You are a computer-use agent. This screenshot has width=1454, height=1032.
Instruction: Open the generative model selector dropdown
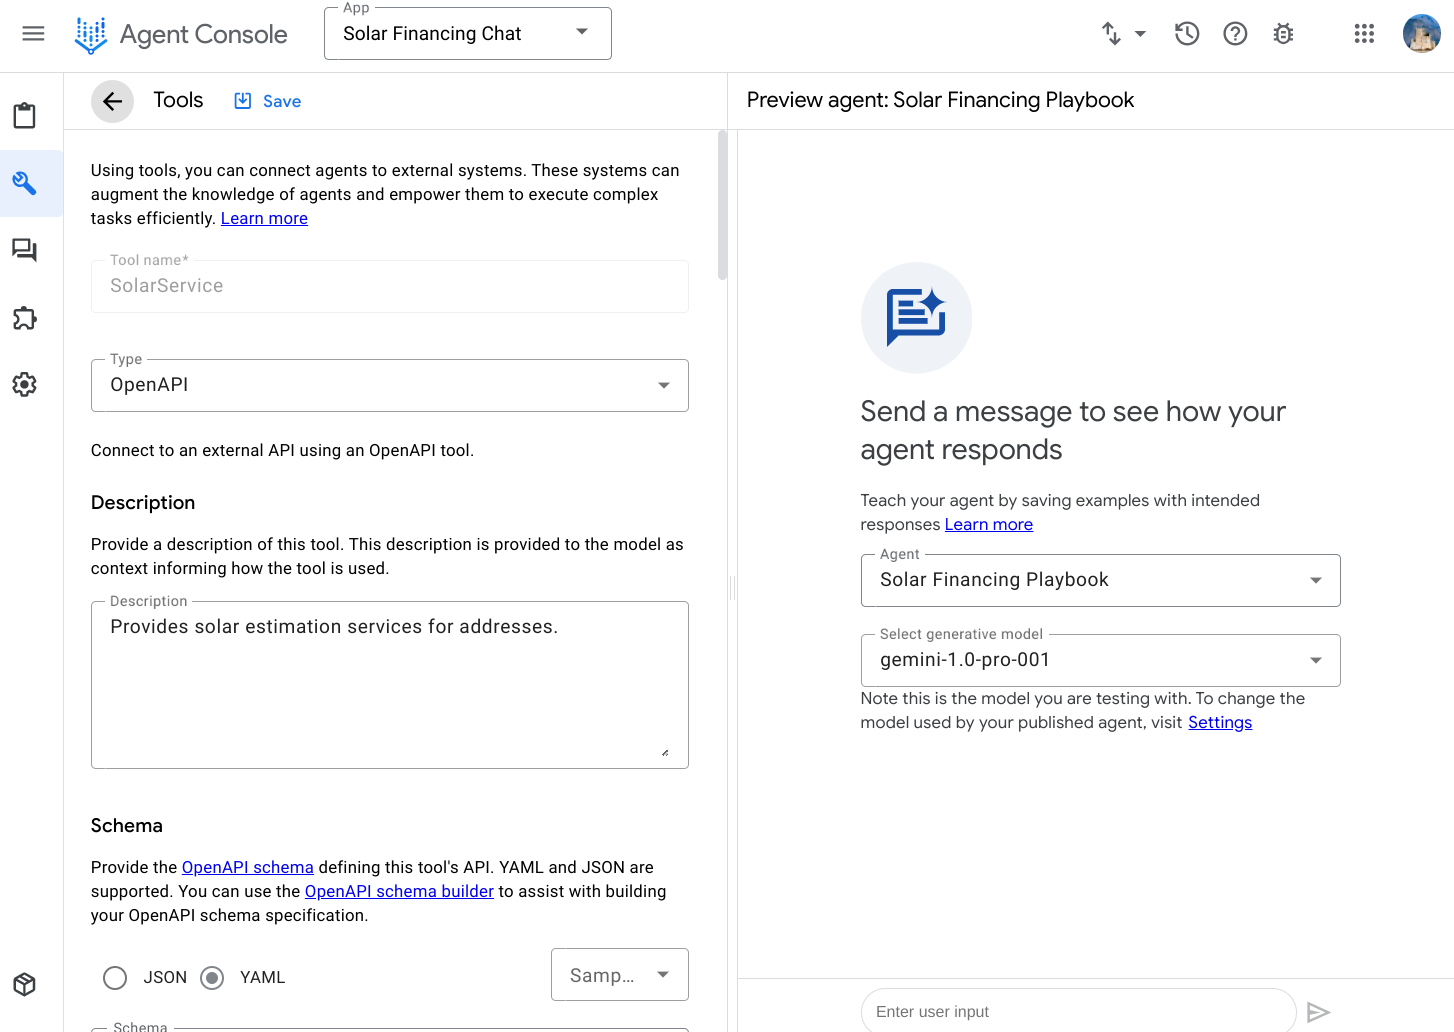(1100, 660)
